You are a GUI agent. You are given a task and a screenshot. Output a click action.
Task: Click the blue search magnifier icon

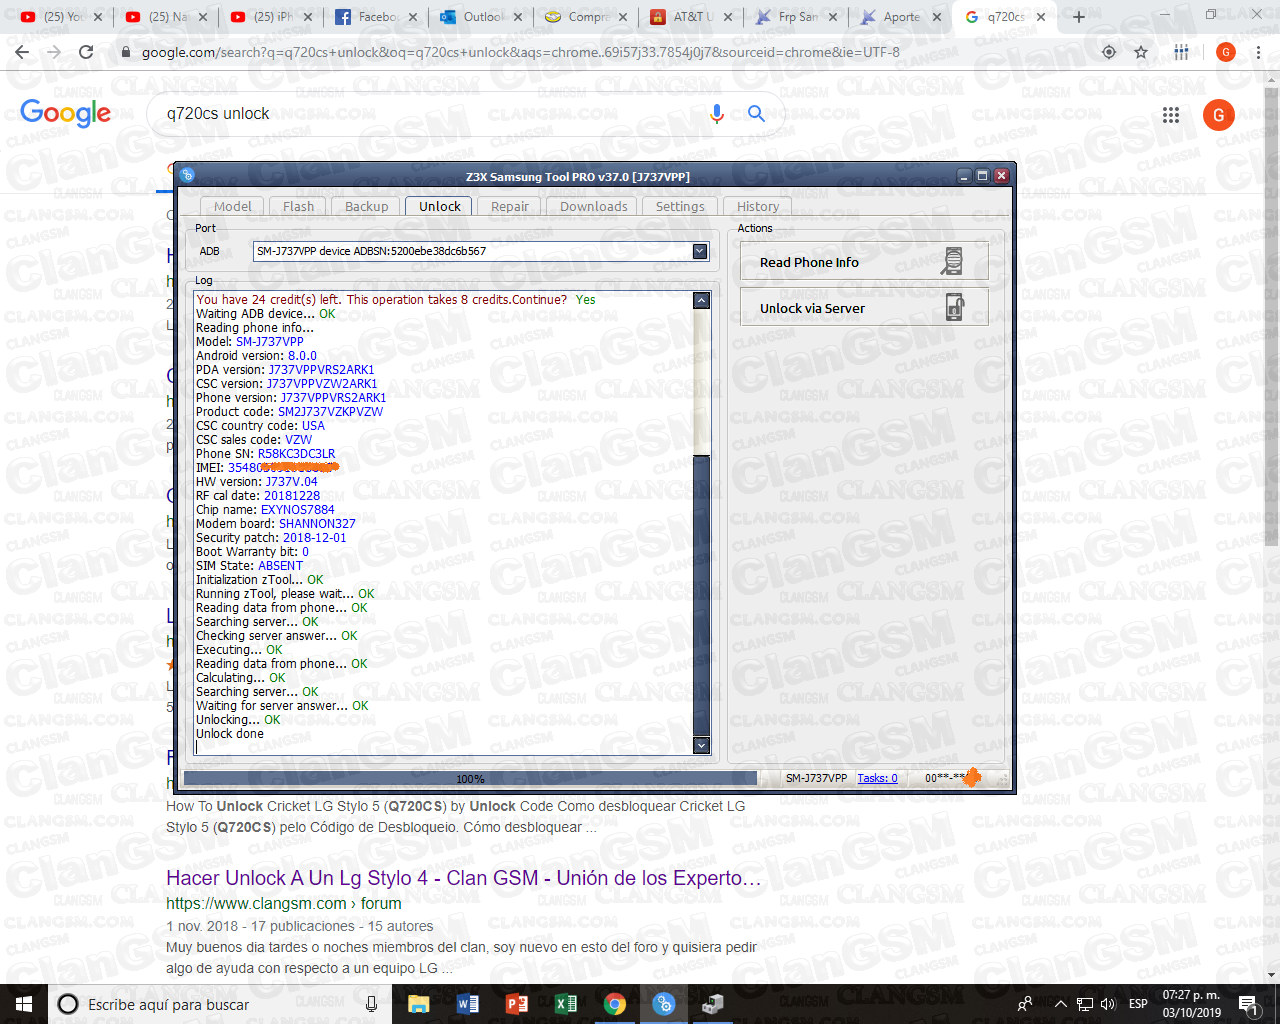point(756,114)
